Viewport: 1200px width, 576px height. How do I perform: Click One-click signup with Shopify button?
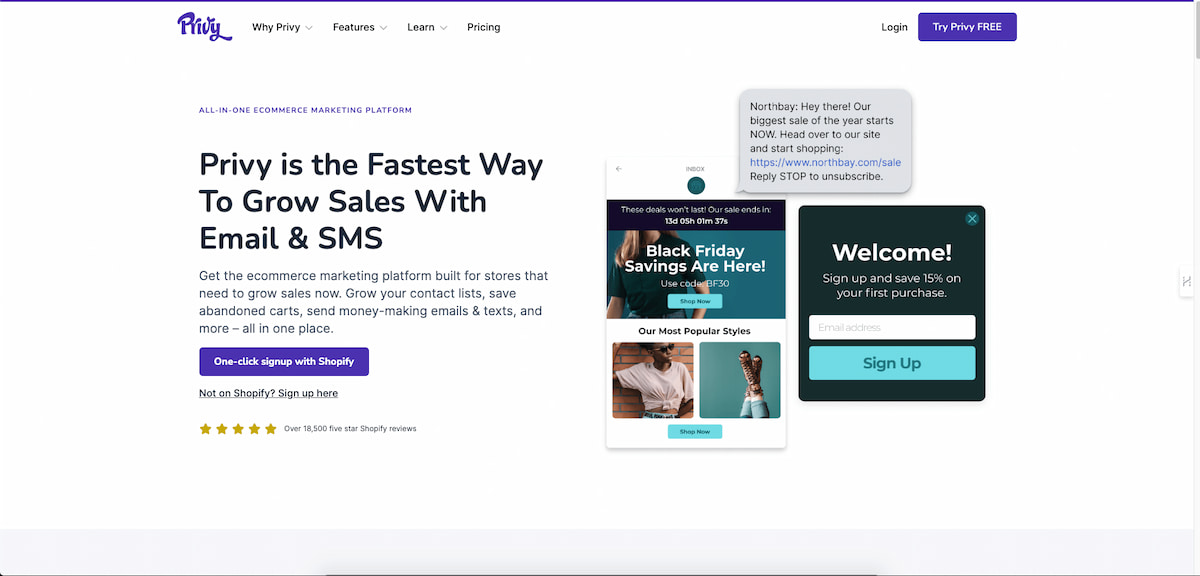click(x=284, y=361)
